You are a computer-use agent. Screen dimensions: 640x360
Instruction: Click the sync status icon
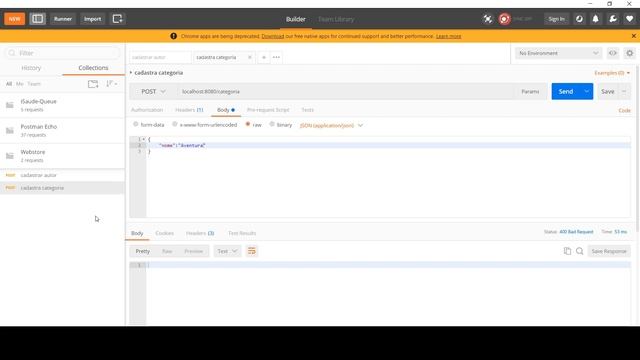(504, 19)
